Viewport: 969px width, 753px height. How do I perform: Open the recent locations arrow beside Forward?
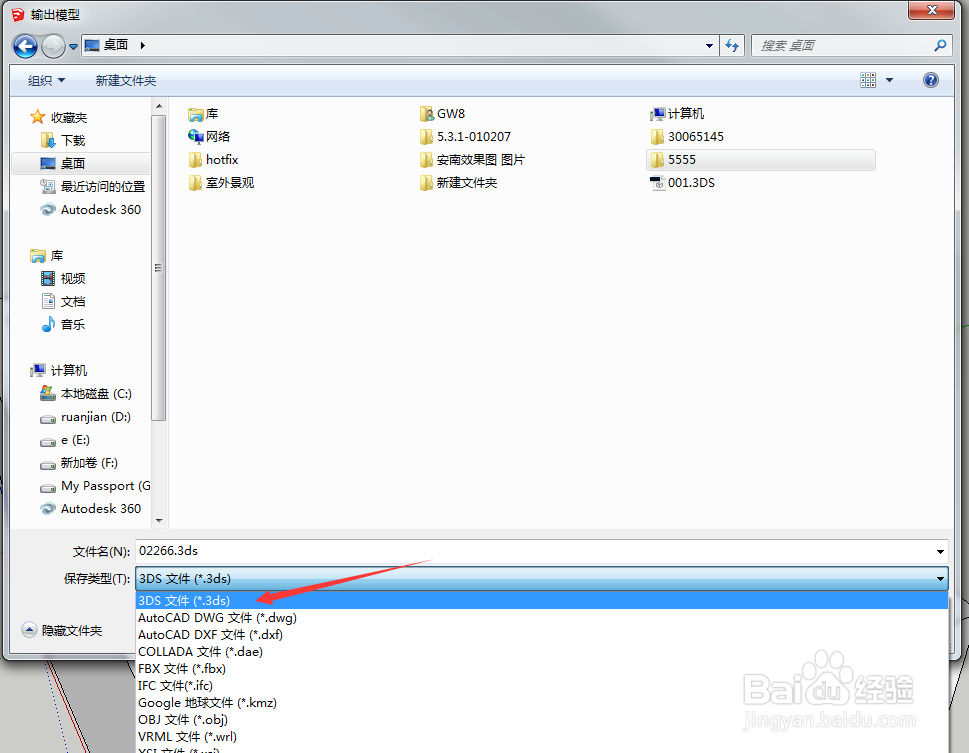(x=73, y=46)
